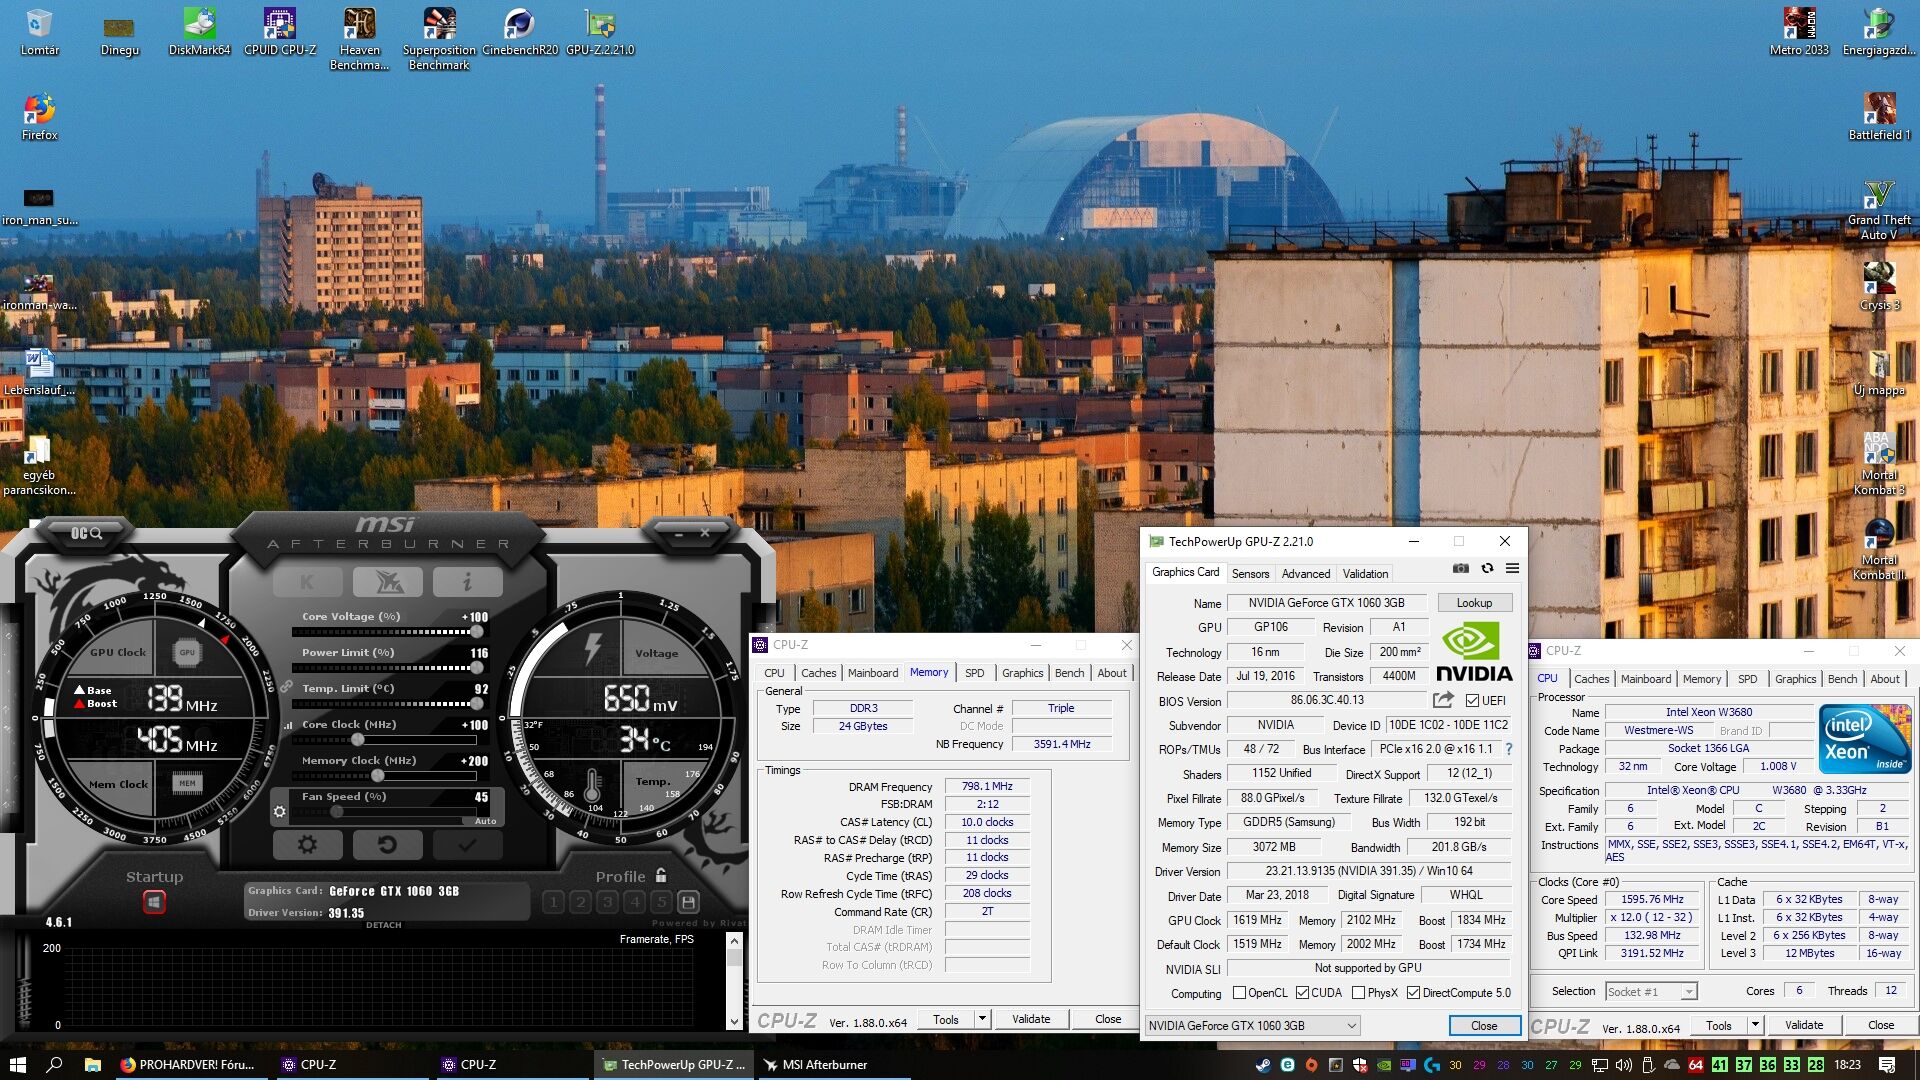The image size is (1920, 1080).
Task: Open Afterburner settings gear button
Action: click(x=307, y=845)
